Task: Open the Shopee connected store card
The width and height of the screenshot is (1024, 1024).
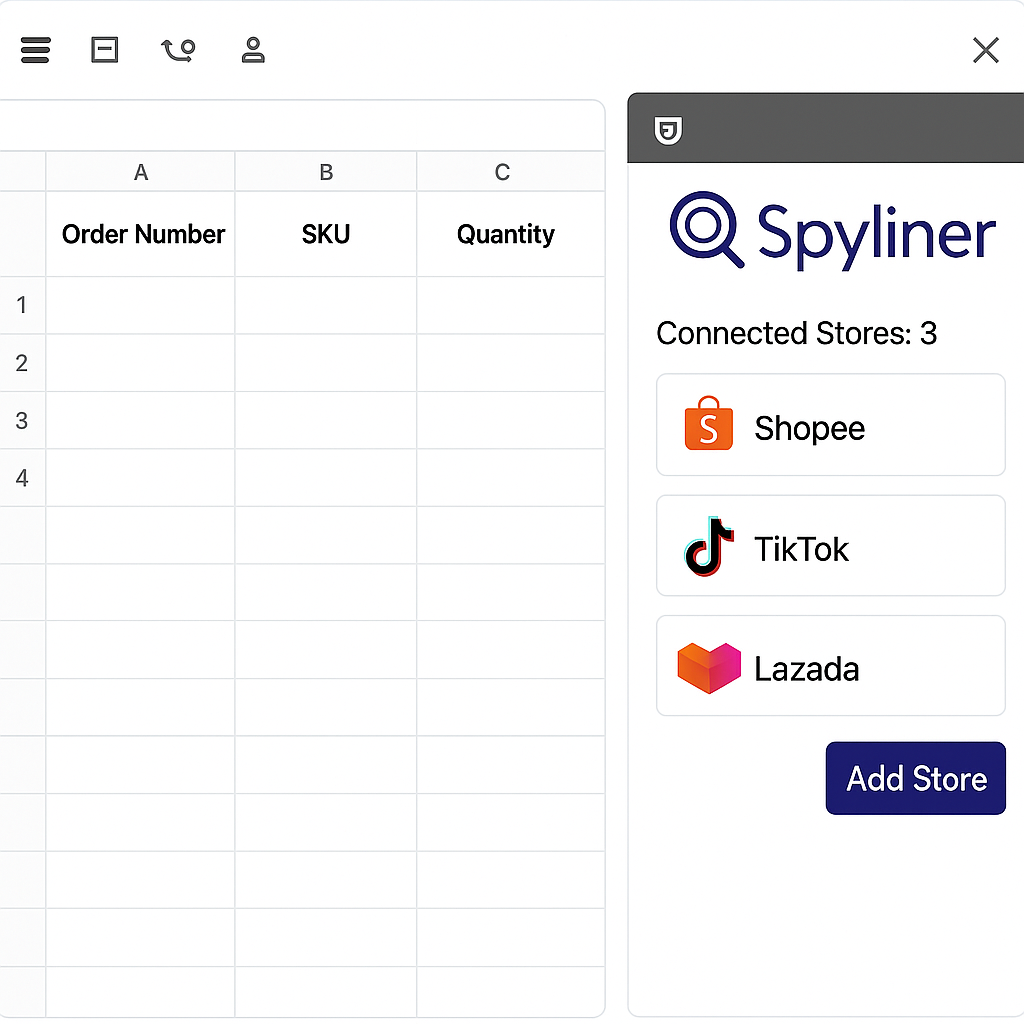Action: pos(830,424)
